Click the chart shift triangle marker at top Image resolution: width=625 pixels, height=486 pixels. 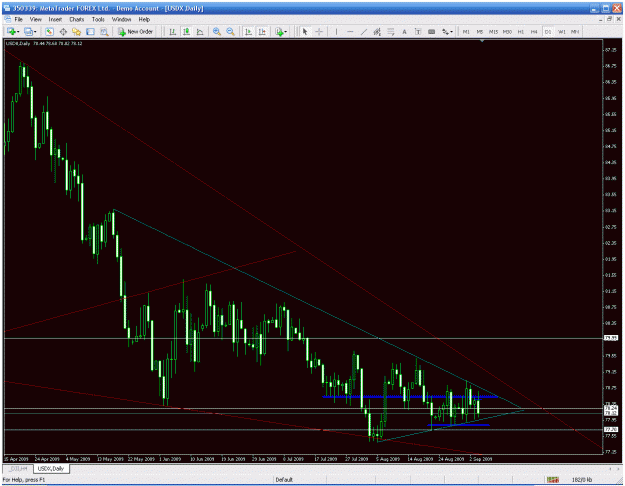click(x=482, y=41)
